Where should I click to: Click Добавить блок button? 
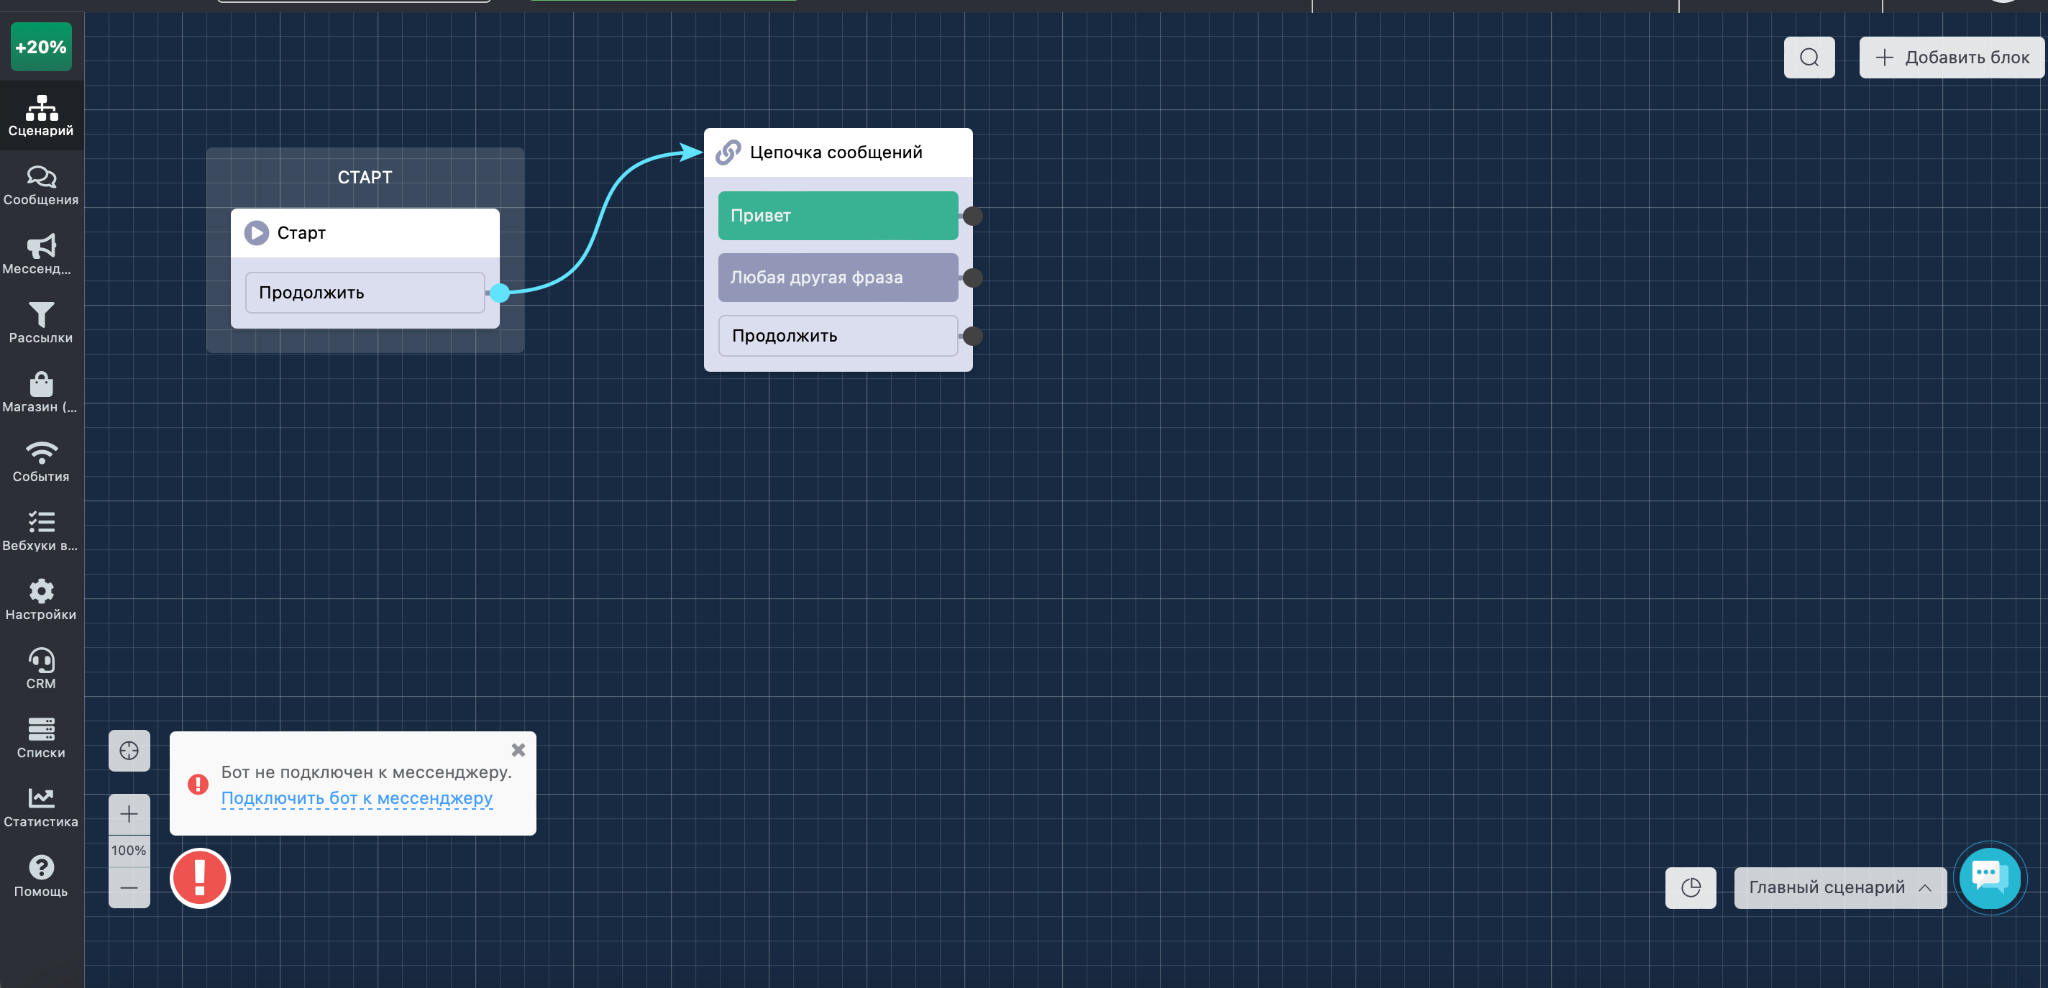[x=1952, y=57]
